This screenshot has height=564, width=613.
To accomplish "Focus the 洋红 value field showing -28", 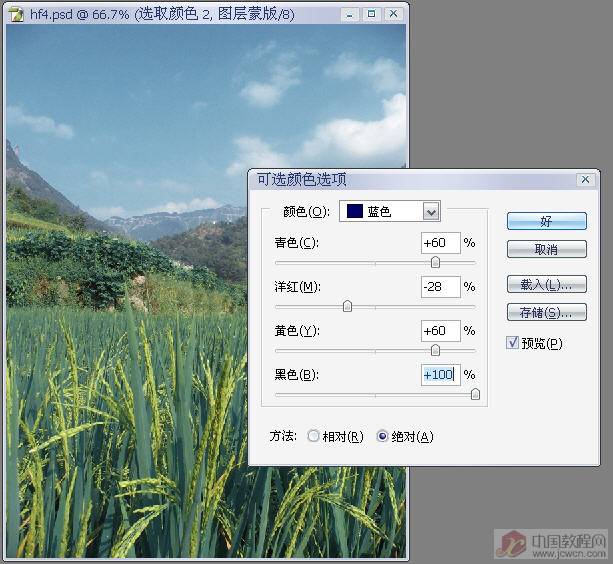I will (x=440, y=287).
